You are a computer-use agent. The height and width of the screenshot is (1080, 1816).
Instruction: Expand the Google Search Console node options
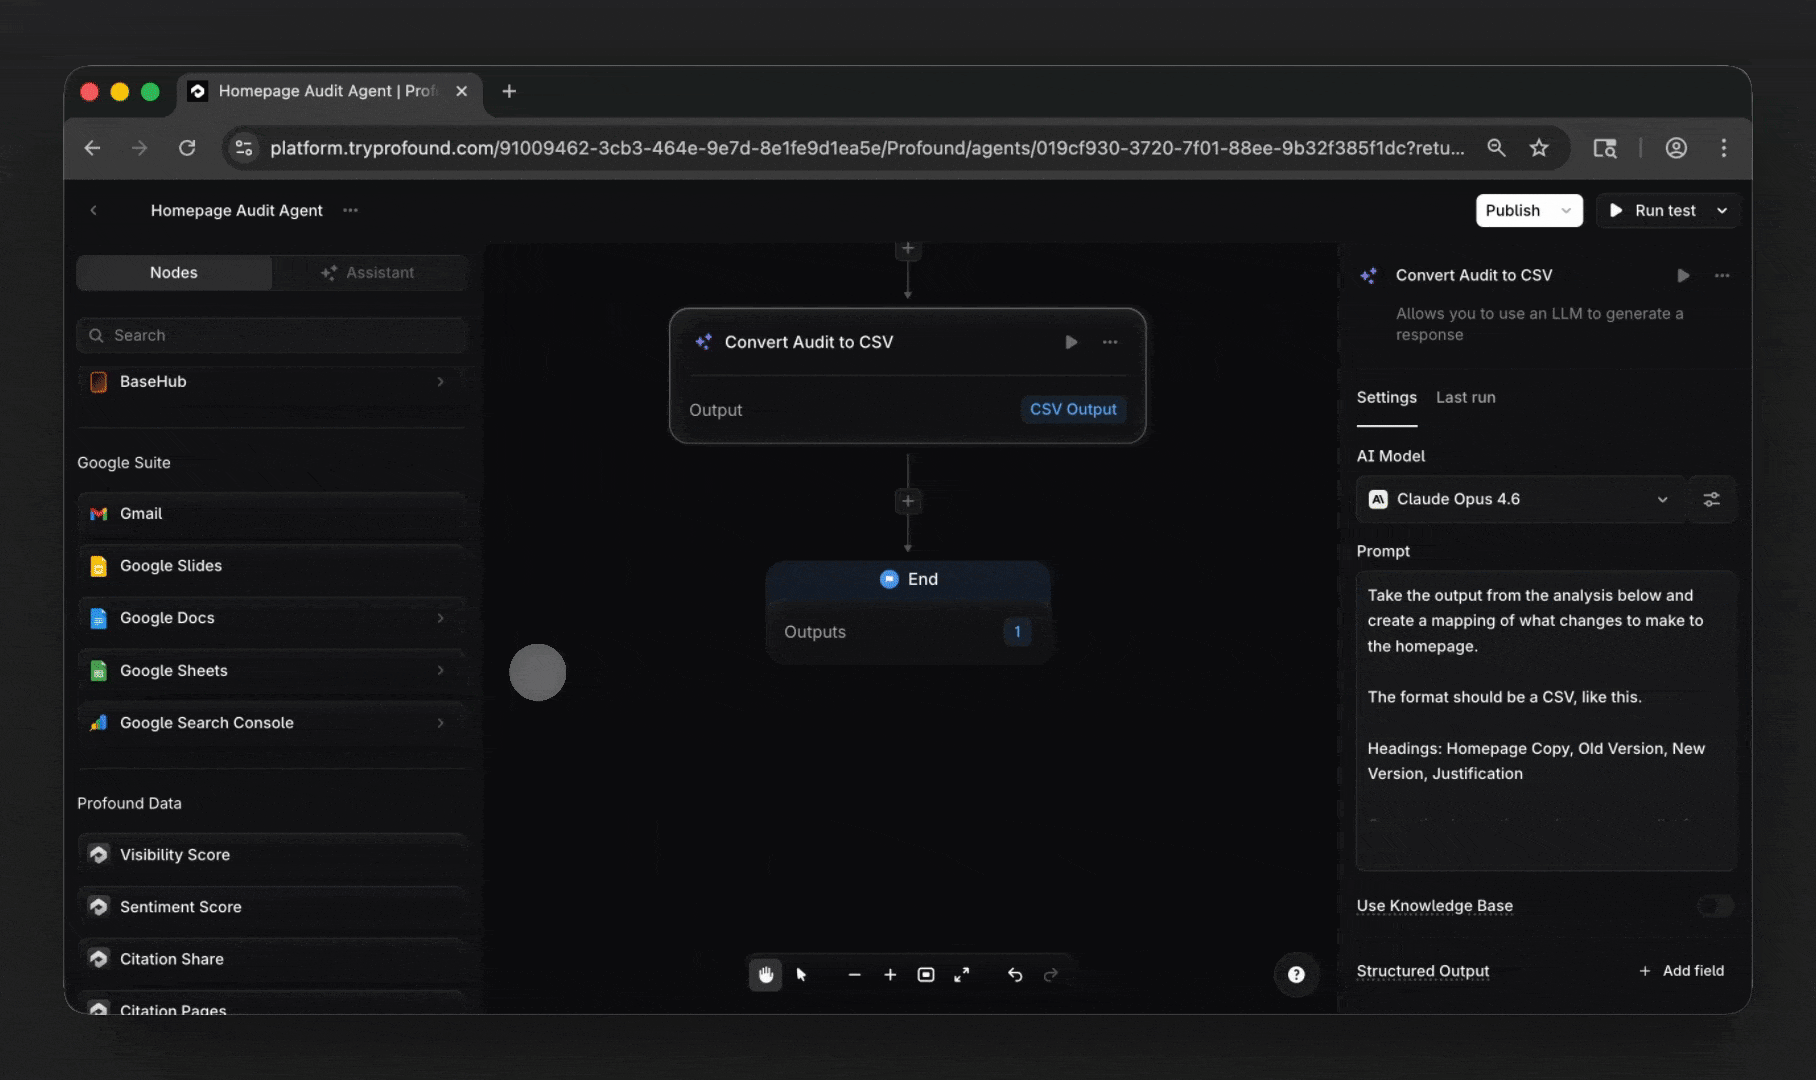[440, 723]
